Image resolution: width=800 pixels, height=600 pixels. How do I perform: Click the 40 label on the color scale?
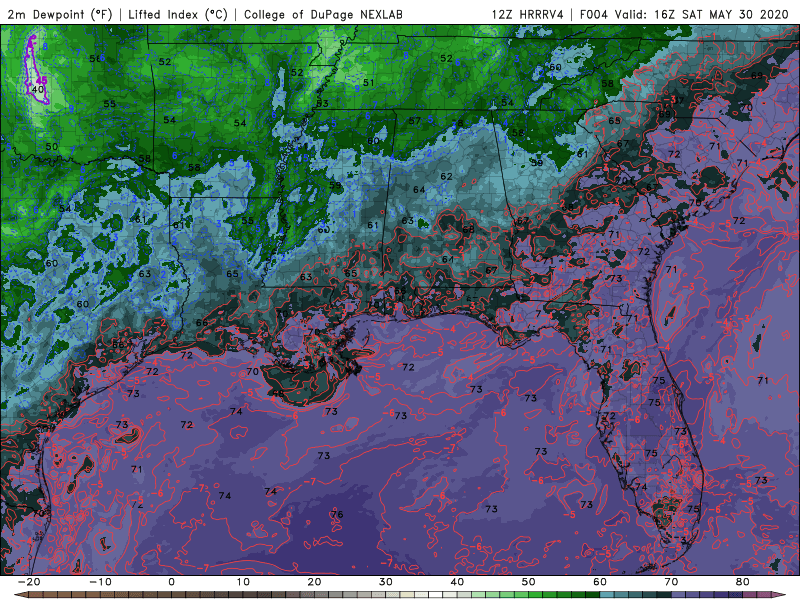tap(457, 582)
